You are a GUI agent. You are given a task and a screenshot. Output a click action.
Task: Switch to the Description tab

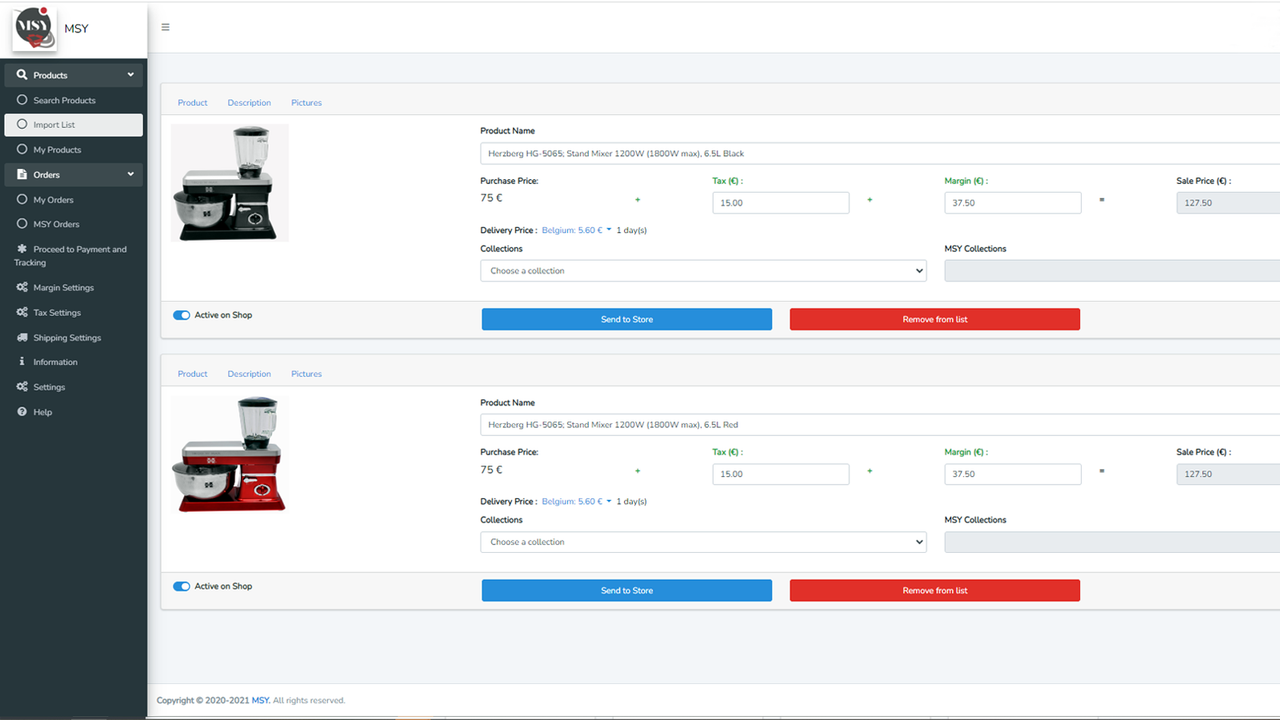[x=249, y=102]
